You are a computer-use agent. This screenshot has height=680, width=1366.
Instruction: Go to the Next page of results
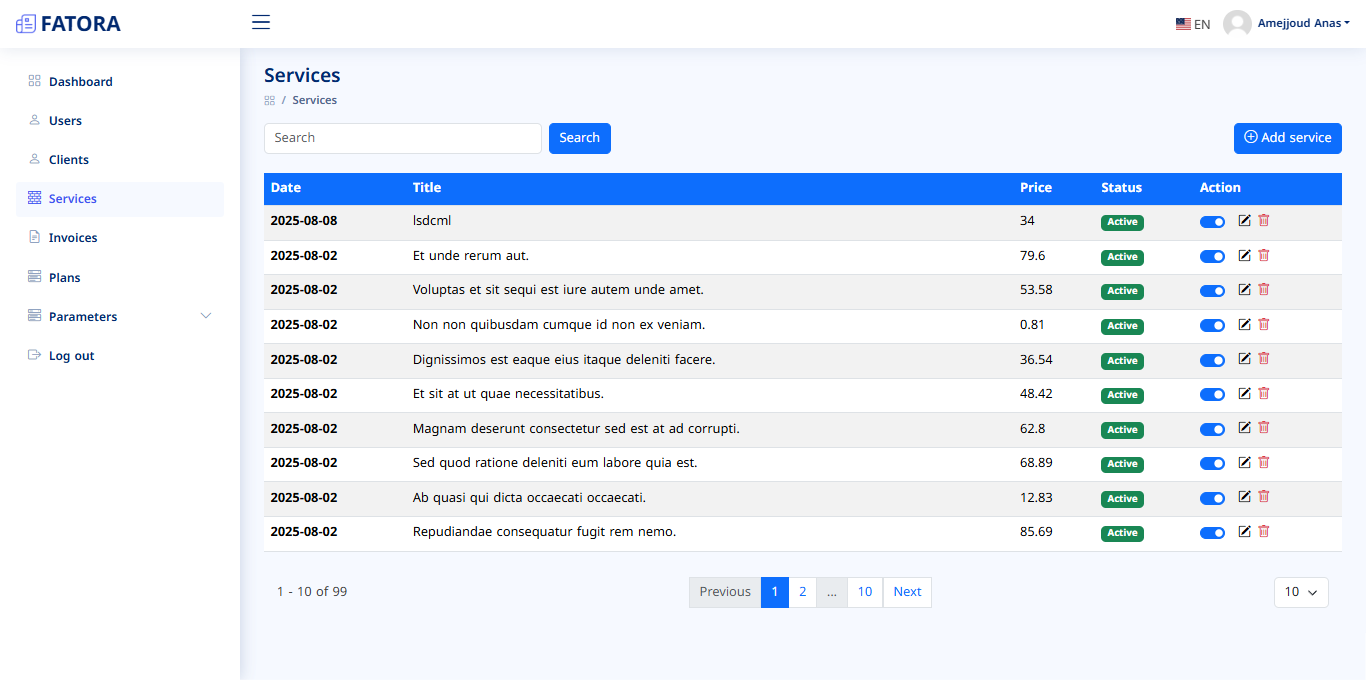[907, 592]
